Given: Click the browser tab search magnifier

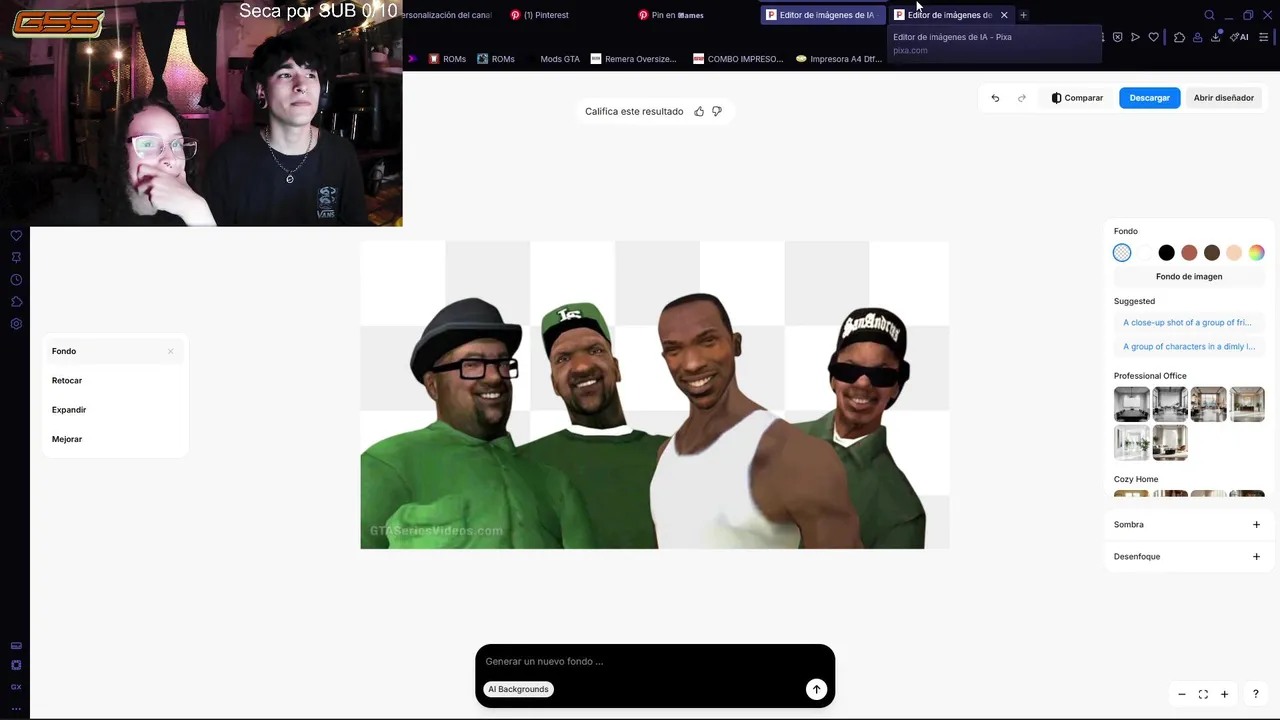Looking at the screenshot, I should coord(1209,15).
